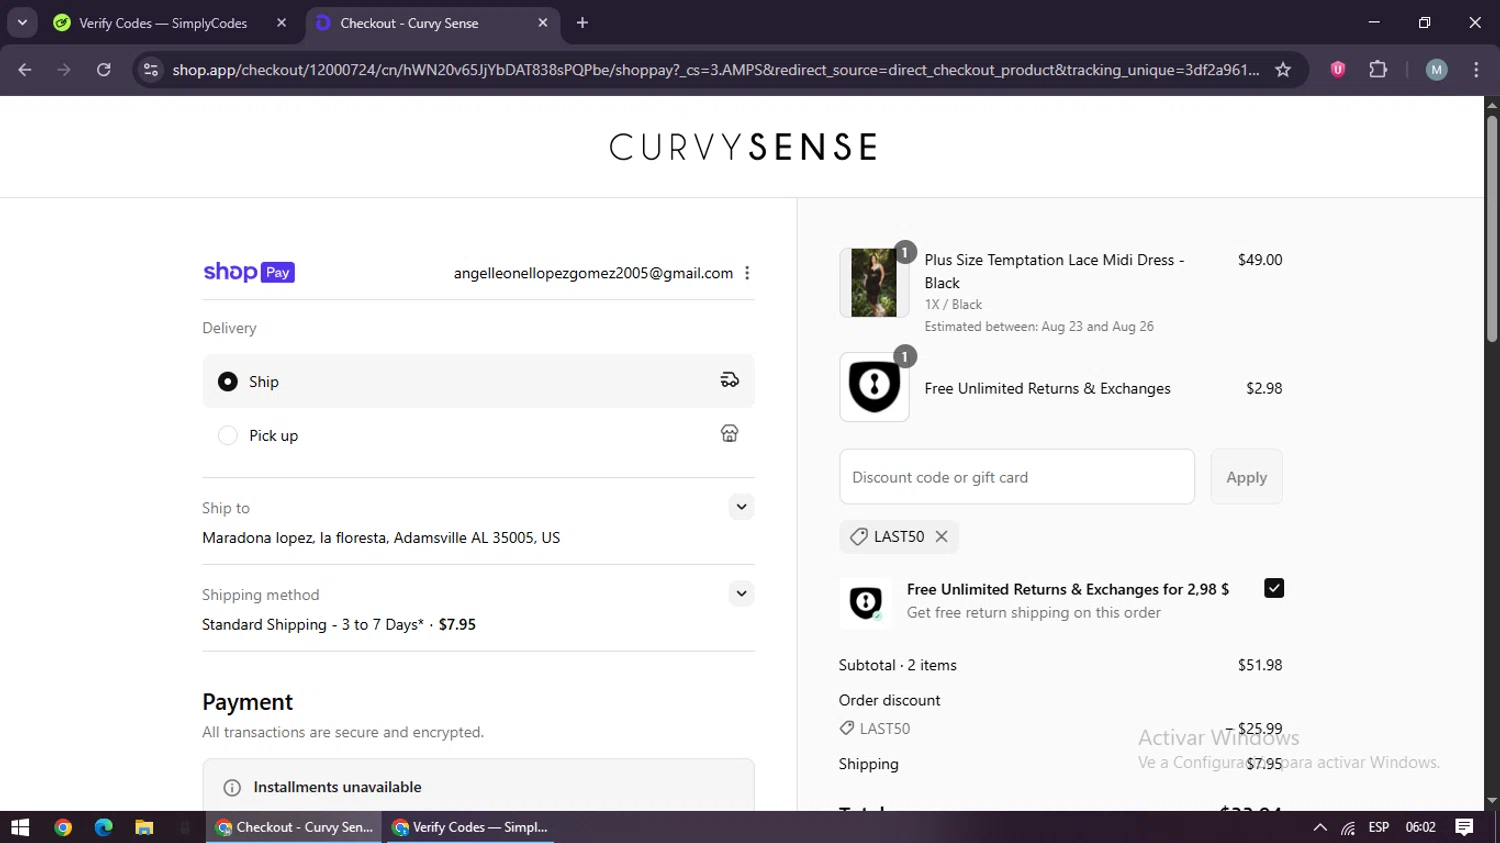View site information icon in address bar
1500x843 pixels.
coord(151,70)
